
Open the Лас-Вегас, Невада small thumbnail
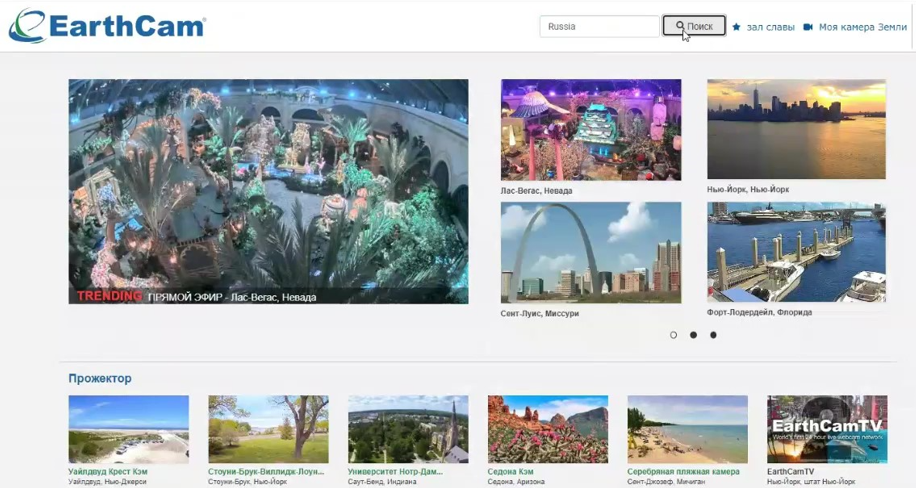590,130
